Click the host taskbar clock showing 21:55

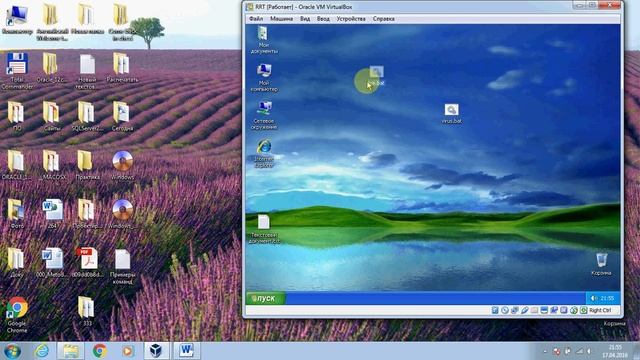[x=615, y=351]
